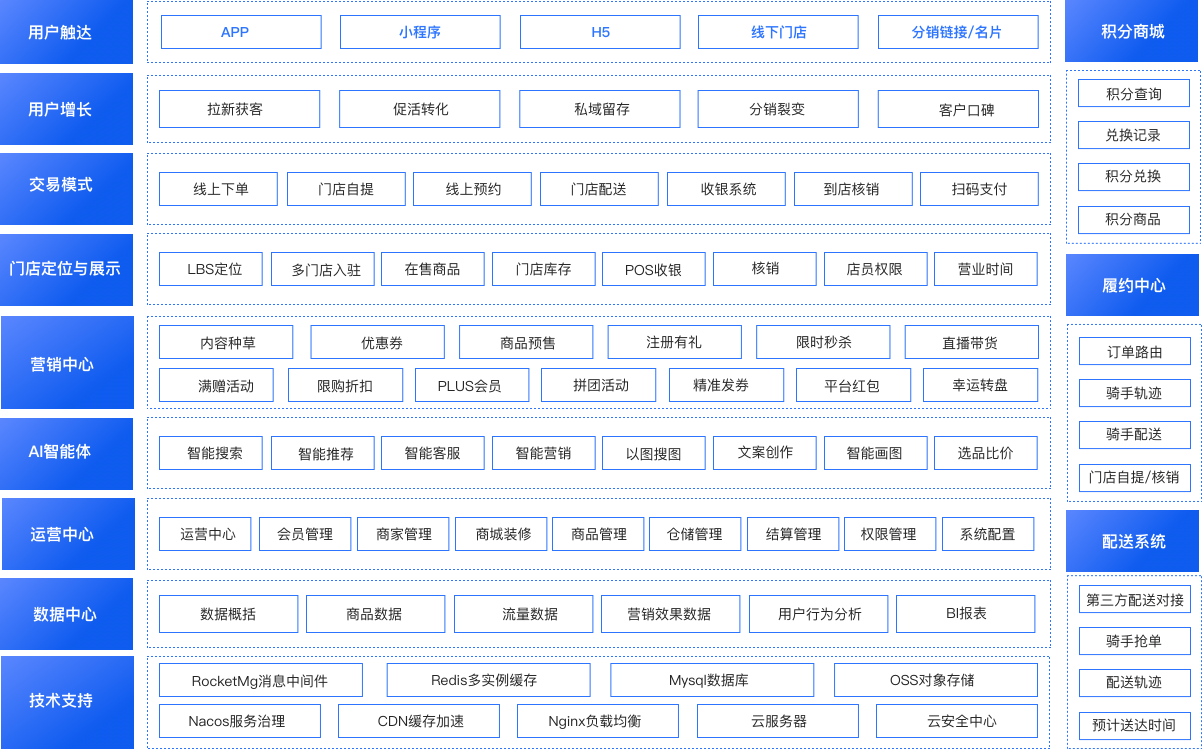1202x749 pixels.
Task: Click the 拉新获客 box
Action: tap(239, 109)
